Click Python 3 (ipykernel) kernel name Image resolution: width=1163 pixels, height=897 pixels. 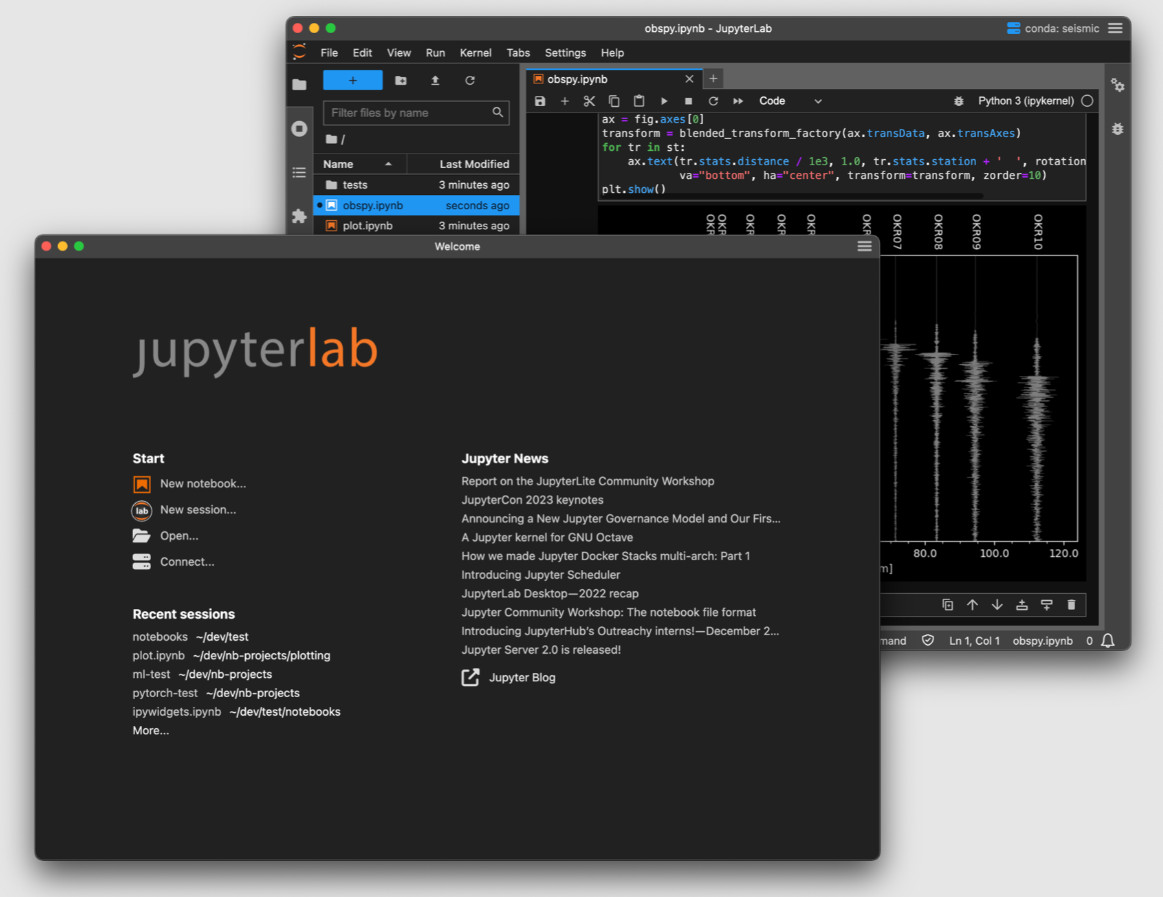click(x=1026, y=101)
